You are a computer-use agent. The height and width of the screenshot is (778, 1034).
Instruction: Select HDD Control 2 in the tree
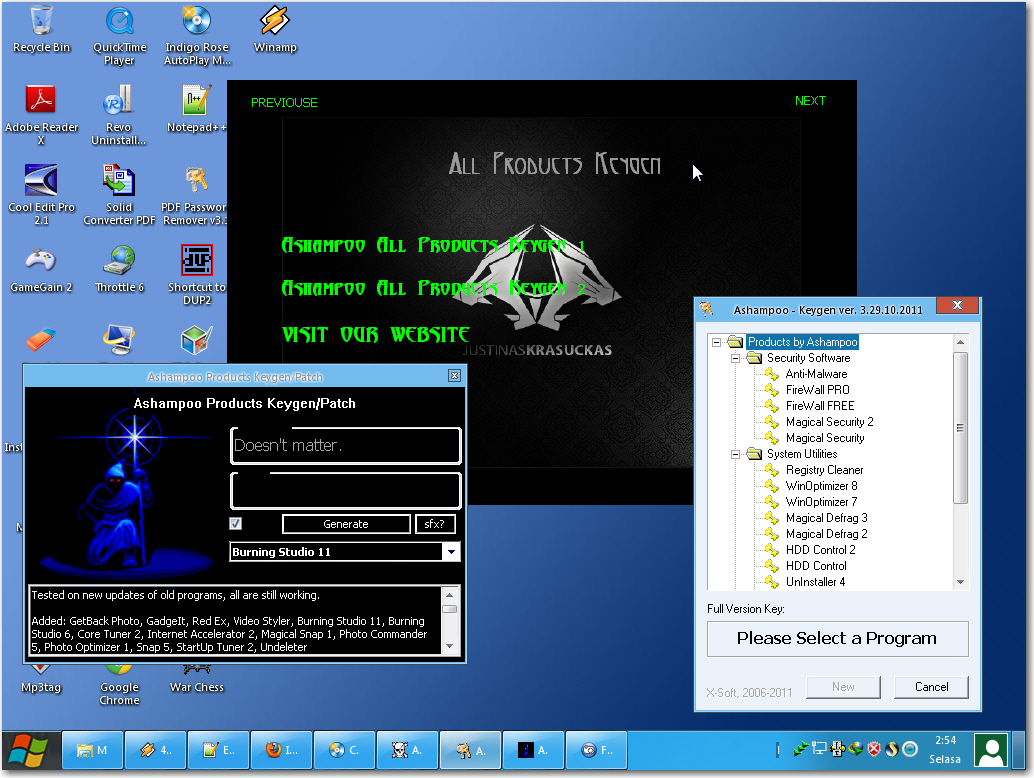tap(820, 550)
